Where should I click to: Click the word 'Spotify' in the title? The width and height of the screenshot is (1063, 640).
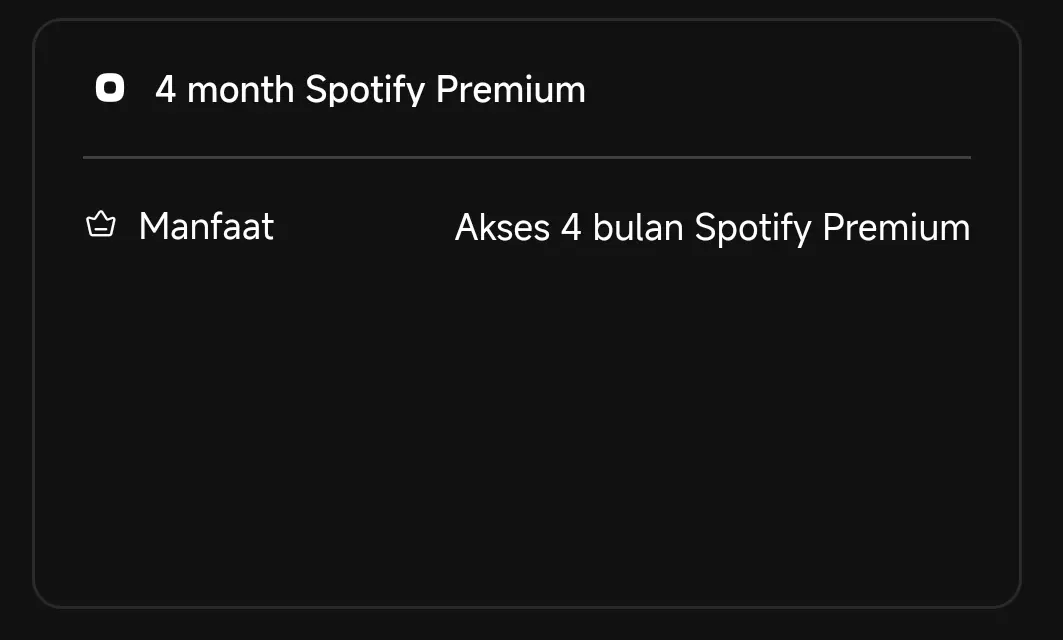click(365, 90)
